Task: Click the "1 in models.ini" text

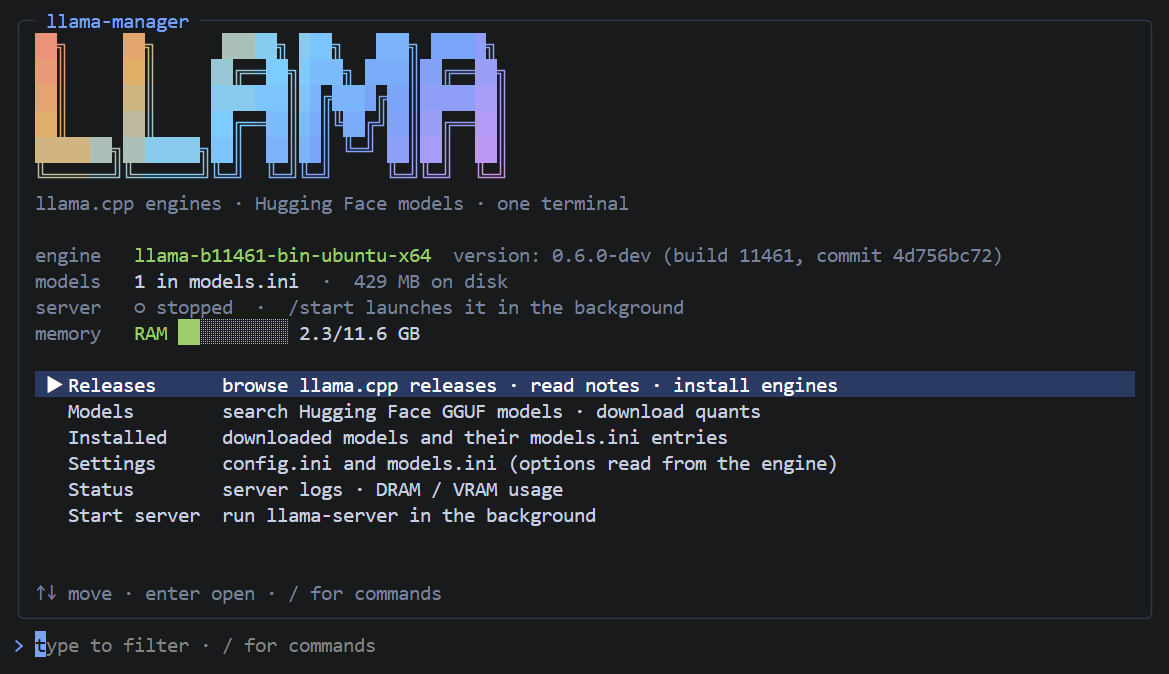Action: [x=216, y=282]
